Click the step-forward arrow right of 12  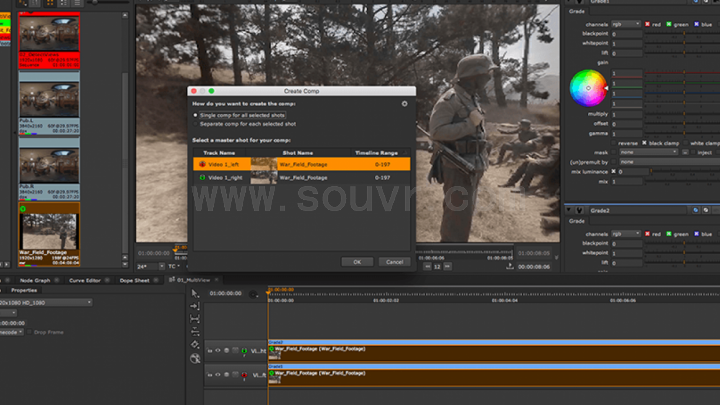(447, 266)
